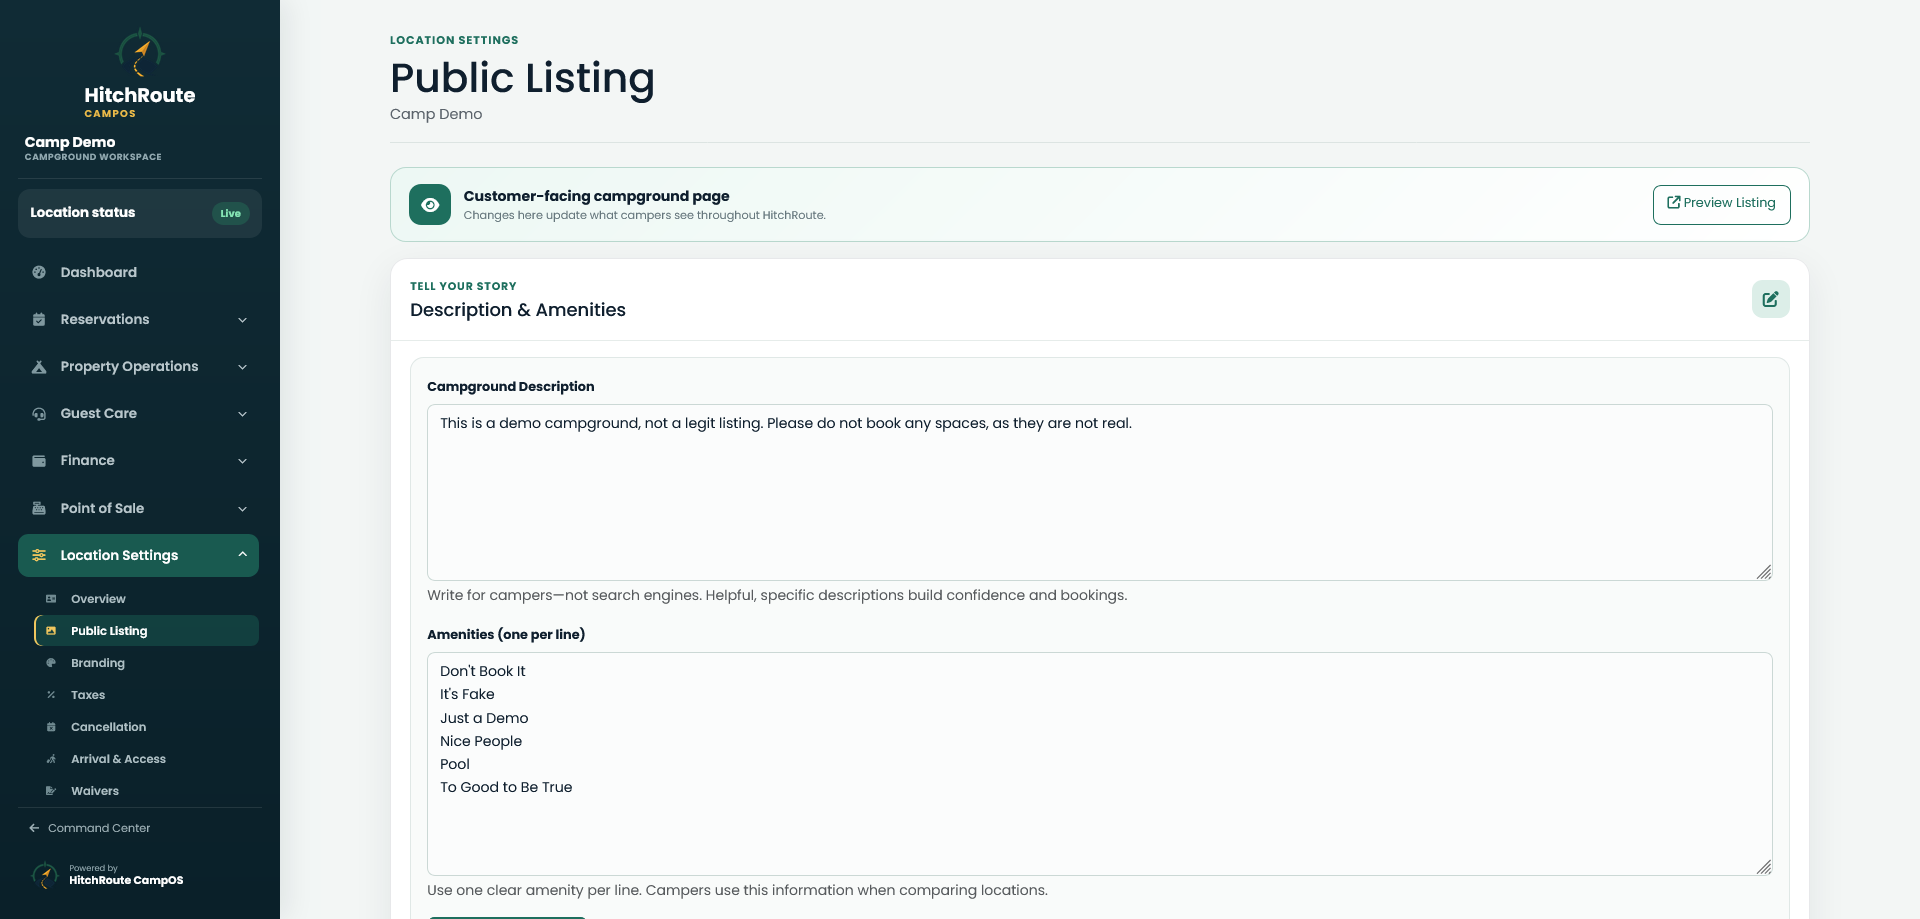Viewport: 1920px width, 919px height.
Task: Click the Branding palette icon
Action: [x=51, y=663]
